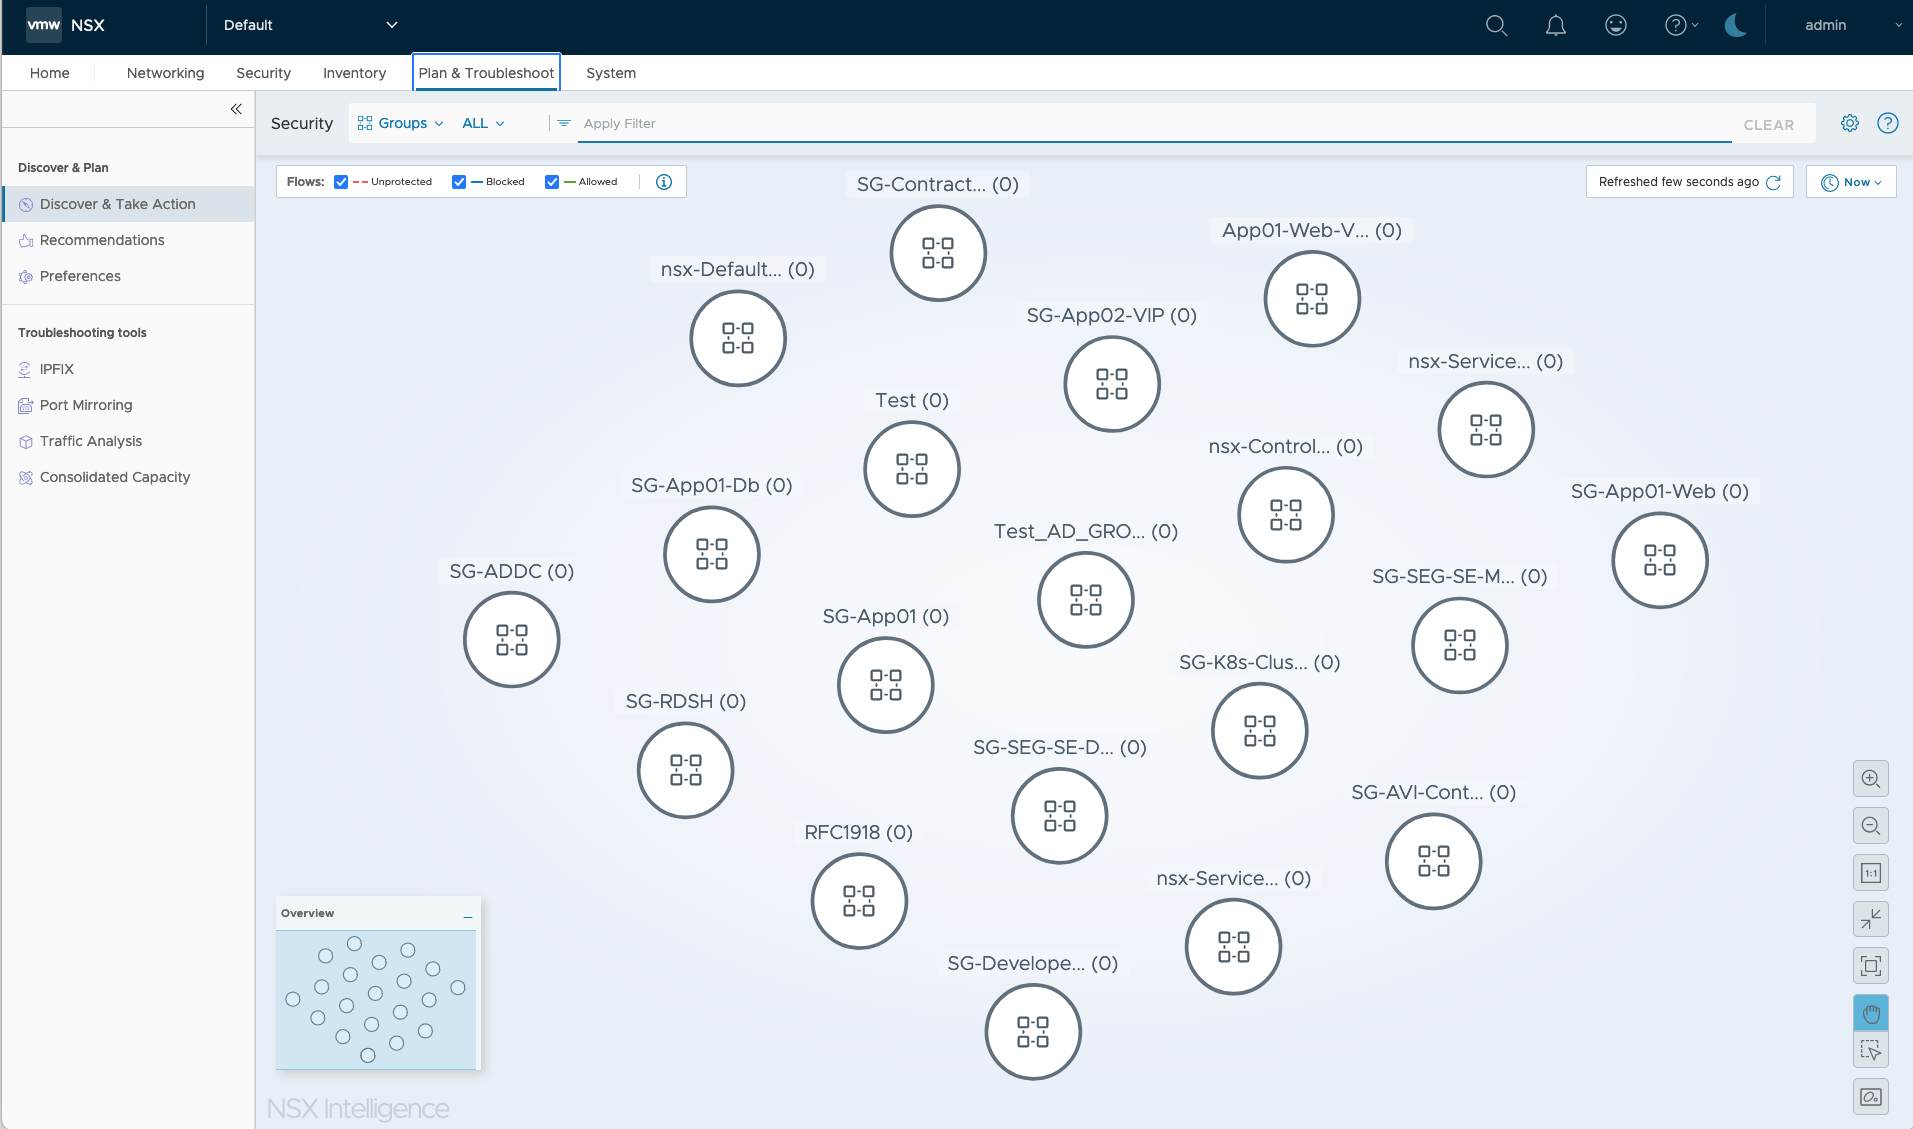Click the search icon in header
This screenshot has width=1913, height=1129.
click(x=1496, y=26)
